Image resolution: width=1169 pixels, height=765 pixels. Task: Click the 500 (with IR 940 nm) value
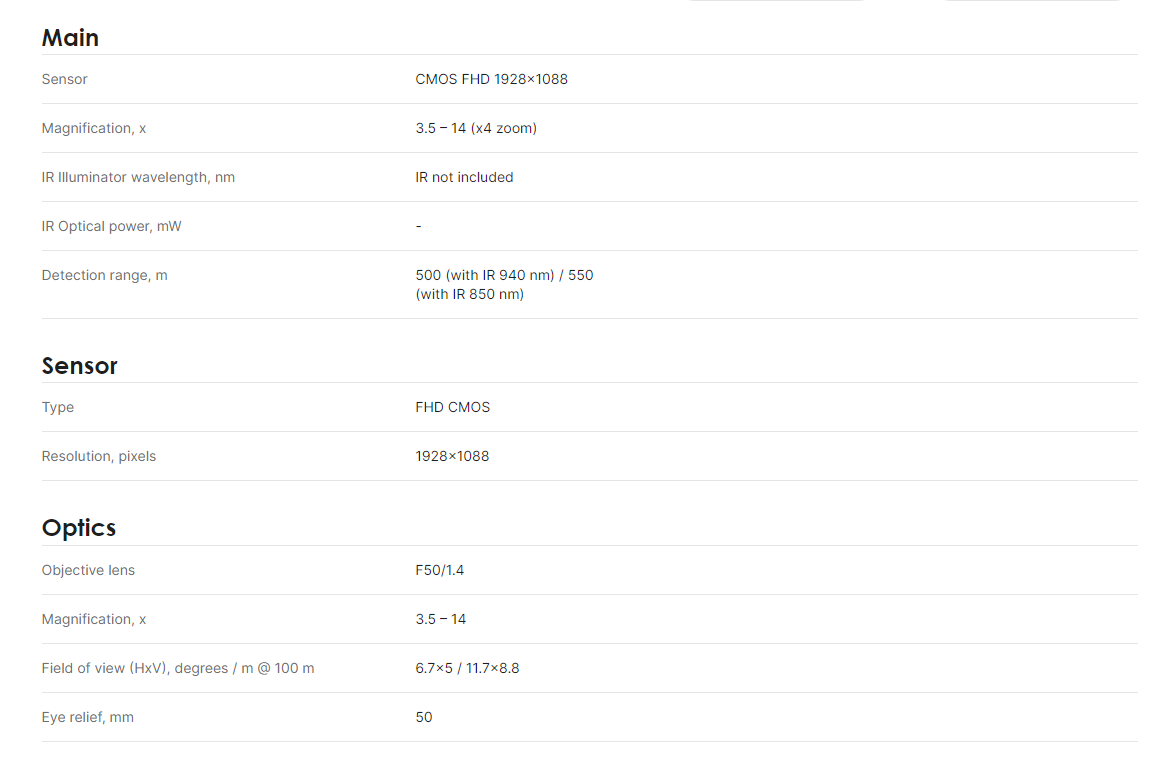[485, 275]
